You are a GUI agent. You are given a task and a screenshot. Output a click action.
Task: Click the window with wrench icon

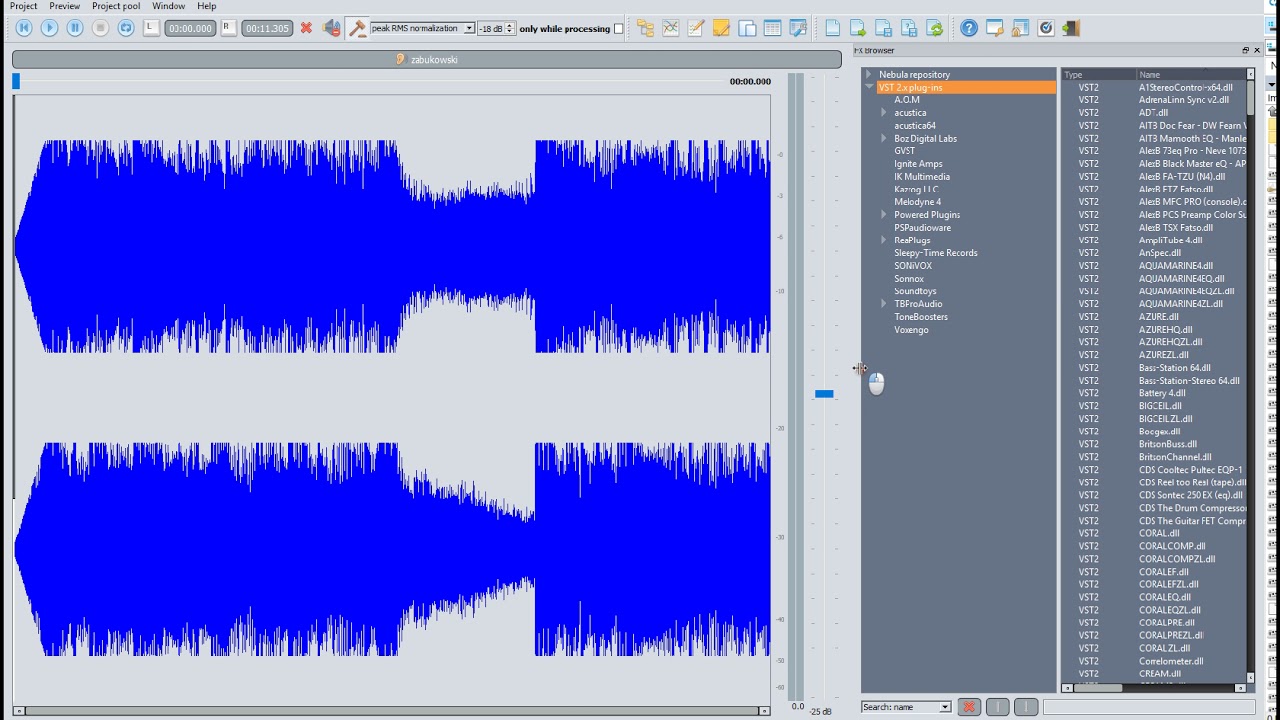point(798,28)
